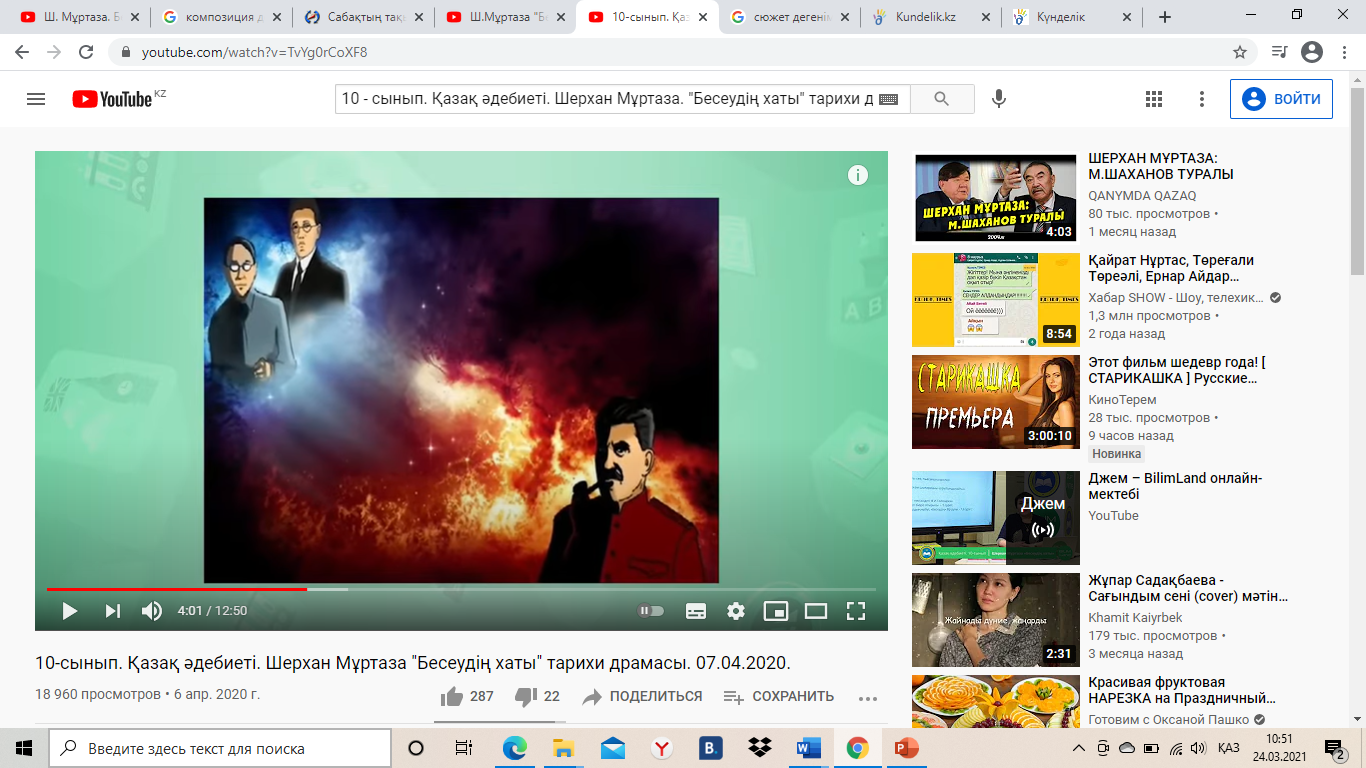Click the Khamit Kaiyrbek channel name

(x=1135, y=617)
